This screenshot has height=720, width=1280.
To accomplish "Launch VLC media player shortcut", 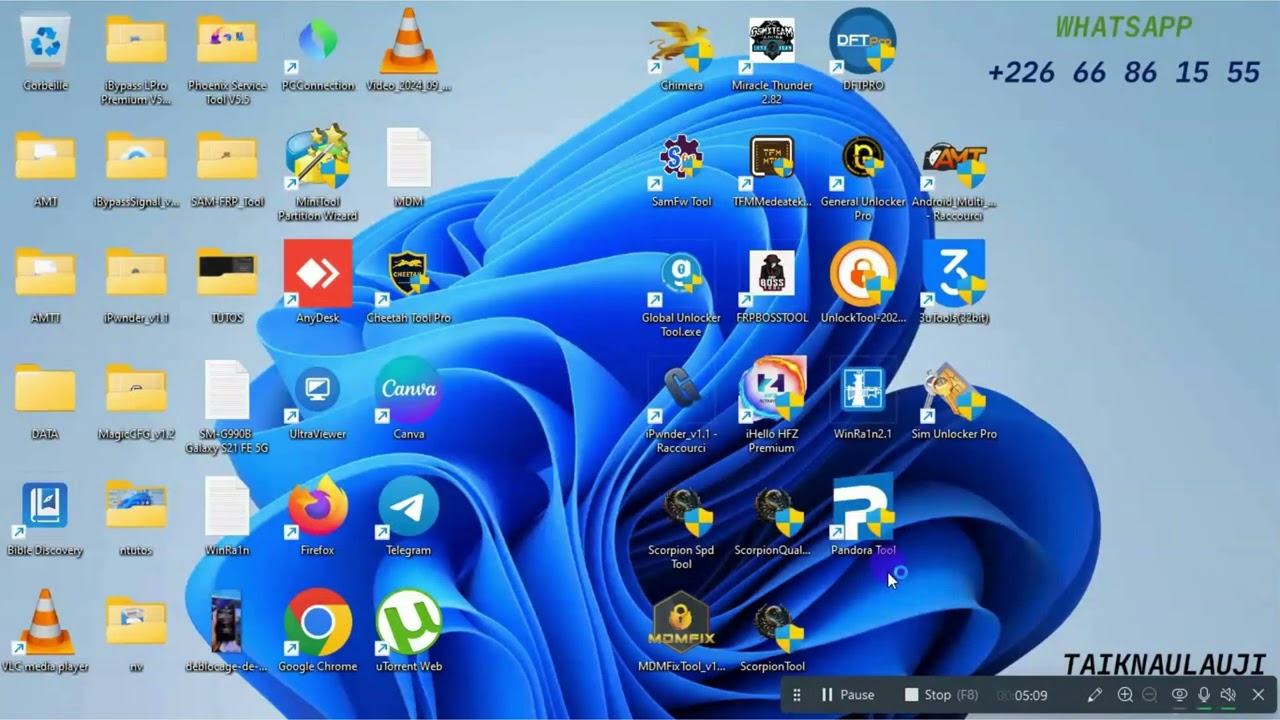I will 45,624.
